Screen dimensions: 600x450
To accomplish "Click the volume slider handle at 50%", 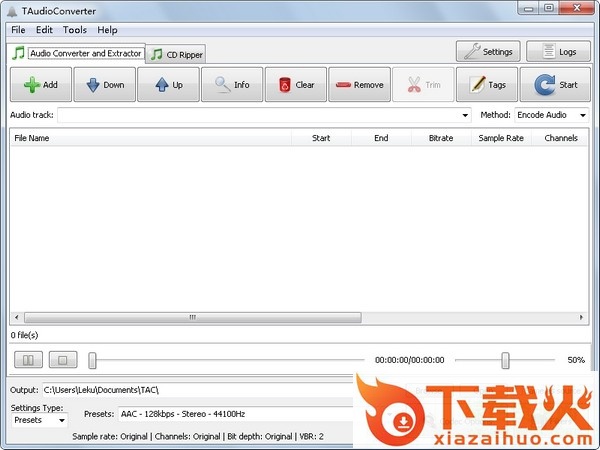I will point(505,360).
